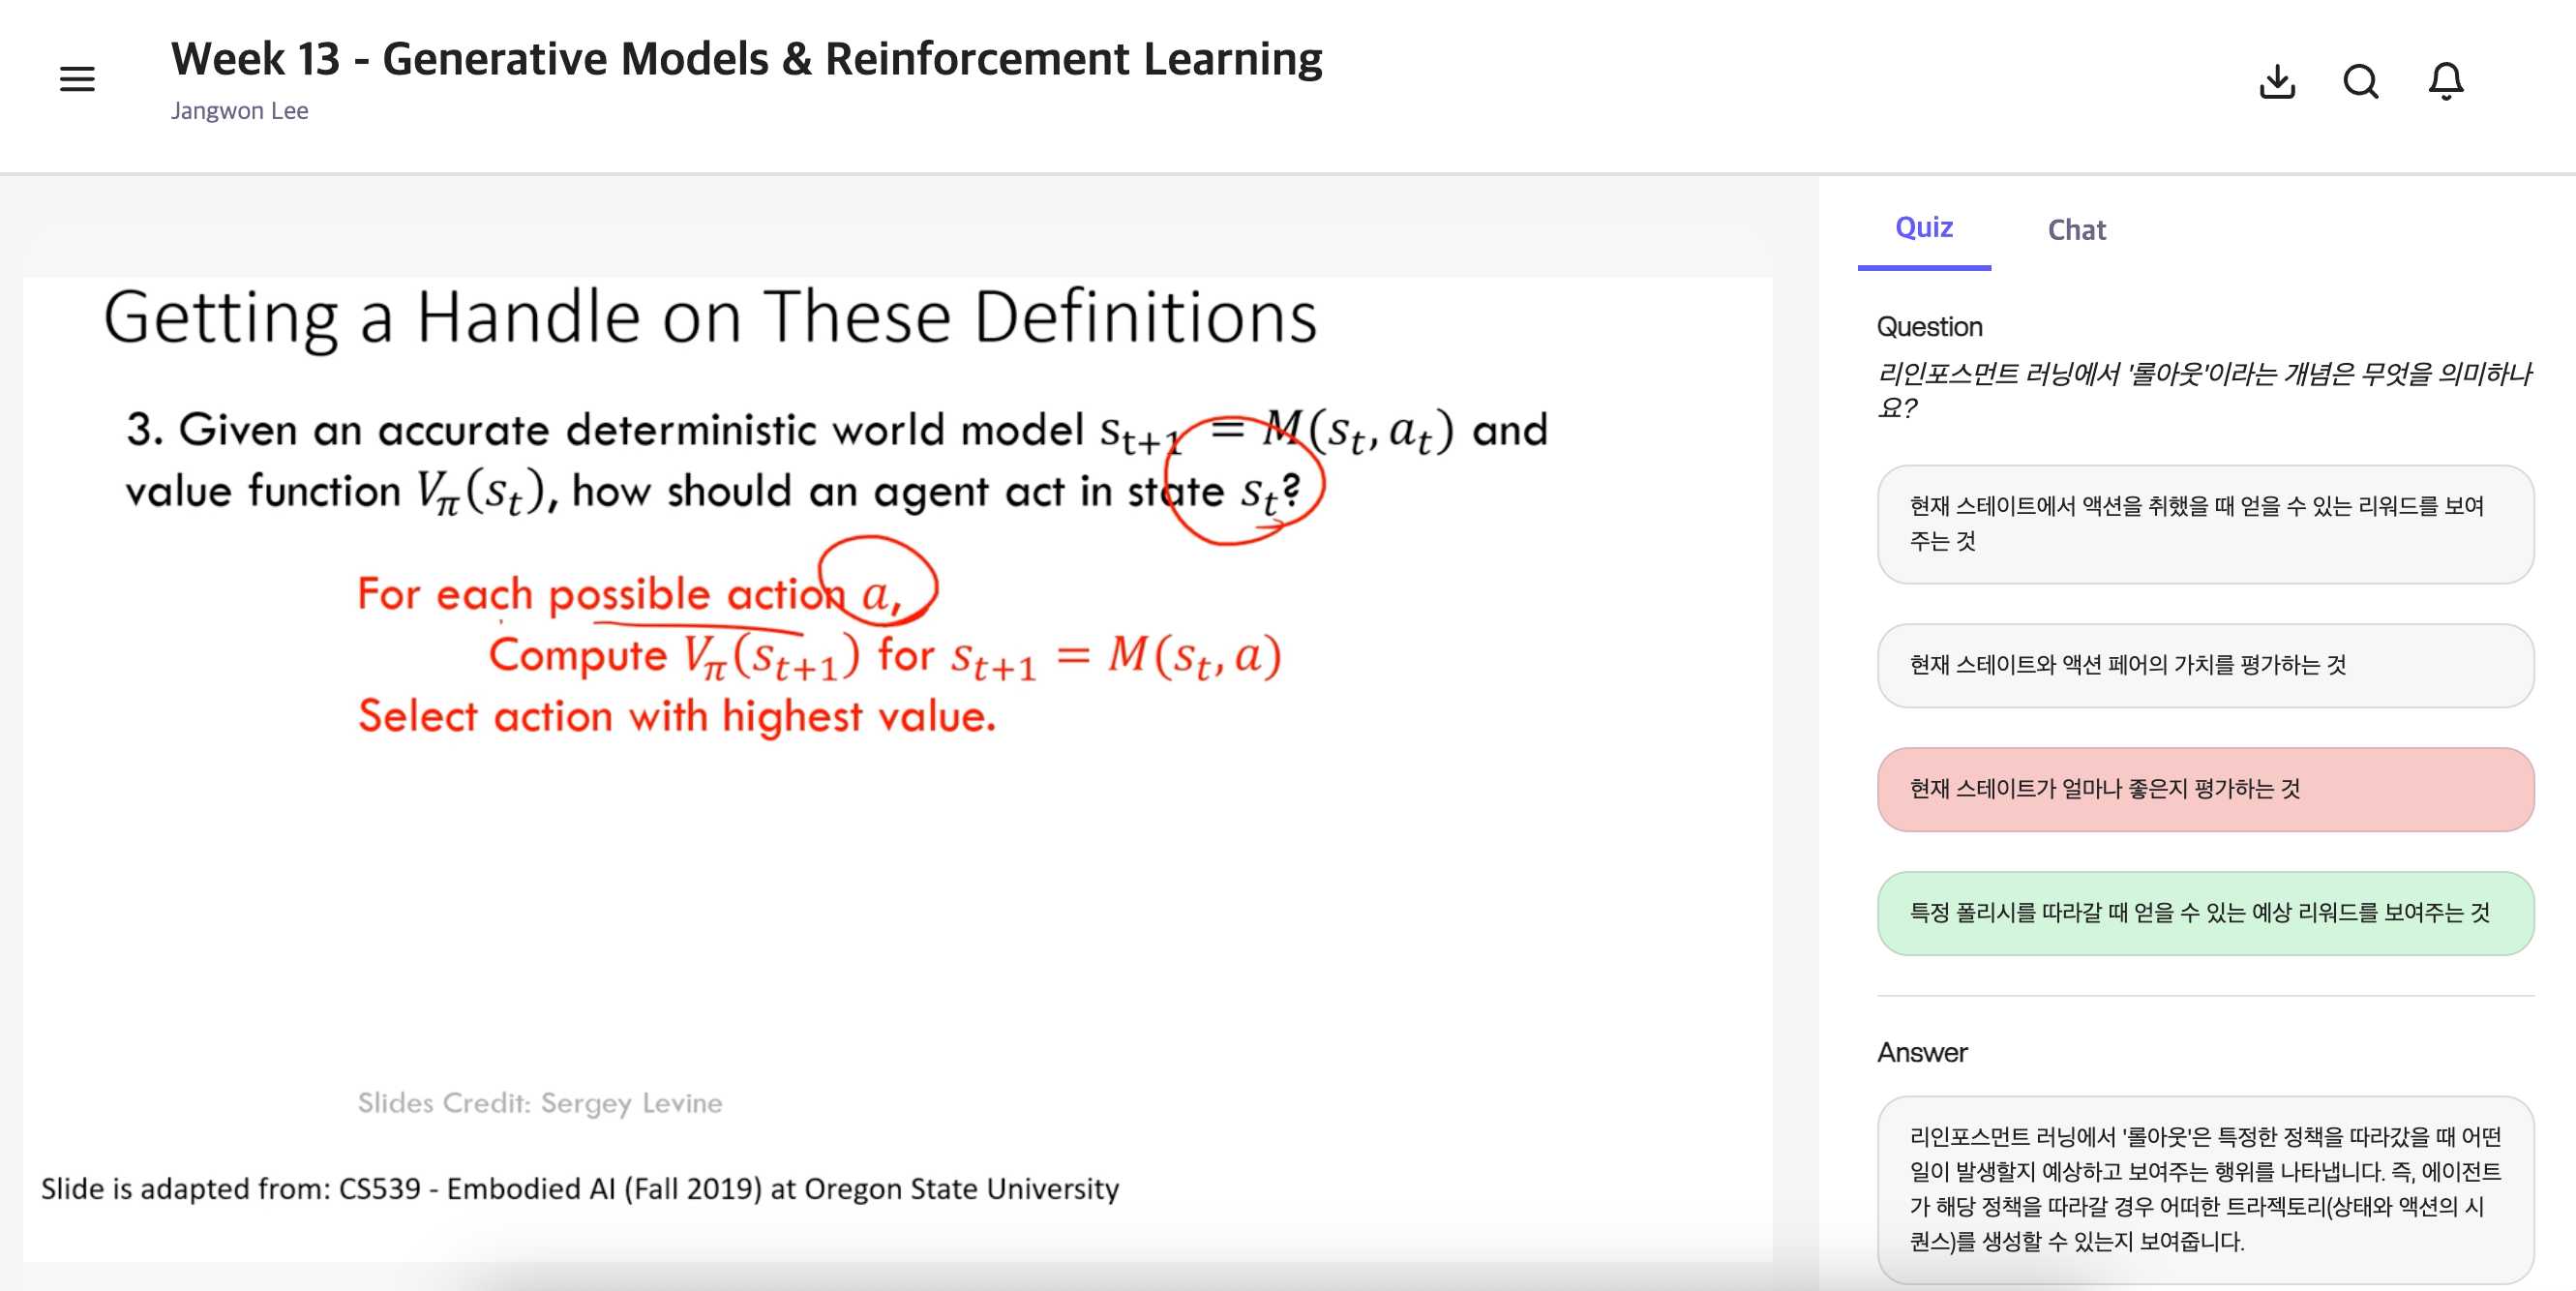Click the Week 13 lecture title

coord(746,59)
